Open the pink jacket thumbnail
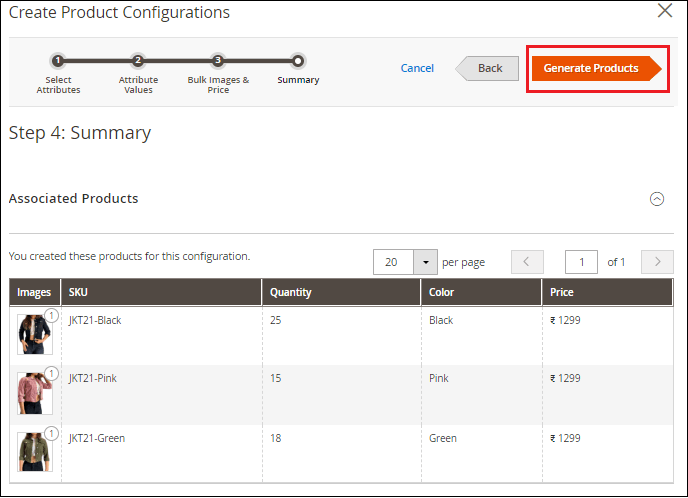 point(35,394)
